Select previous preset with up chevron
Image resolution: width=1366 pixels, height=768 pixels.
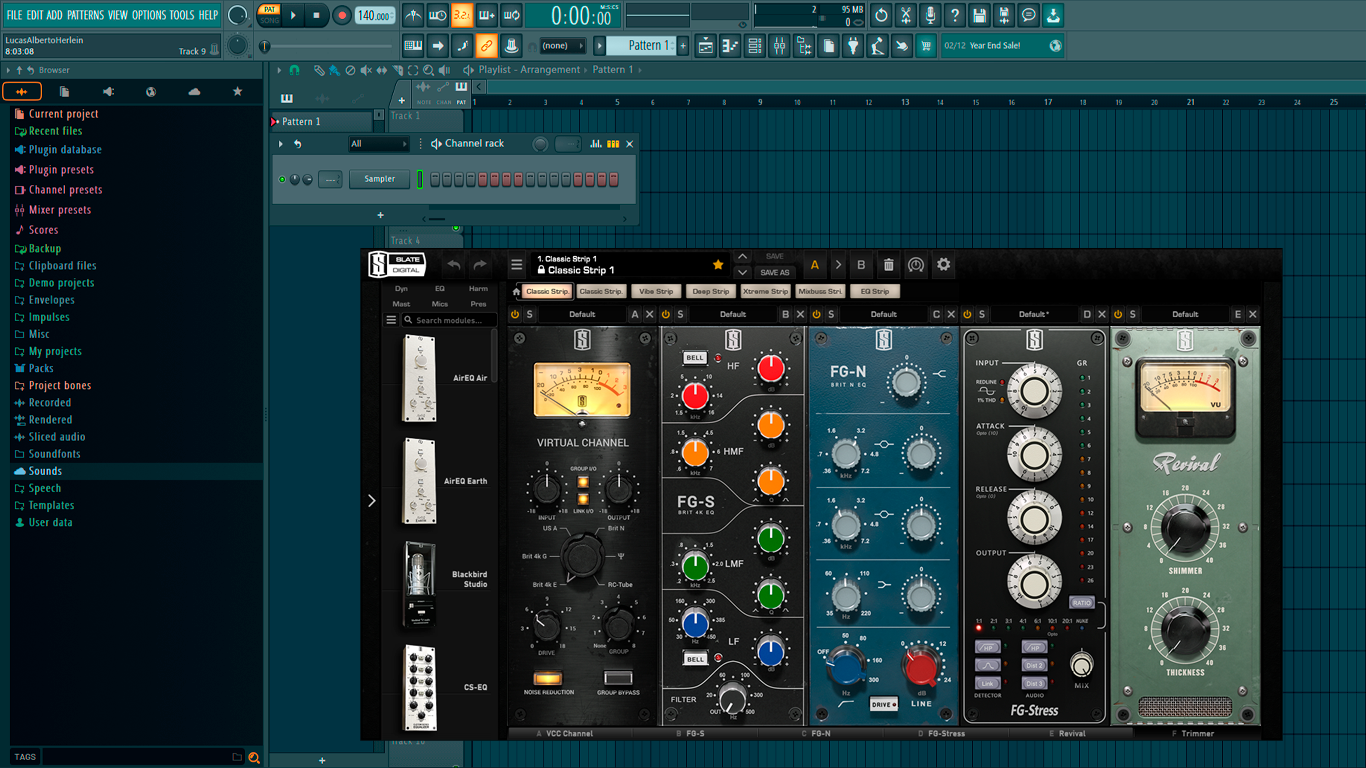pos(742,257)
